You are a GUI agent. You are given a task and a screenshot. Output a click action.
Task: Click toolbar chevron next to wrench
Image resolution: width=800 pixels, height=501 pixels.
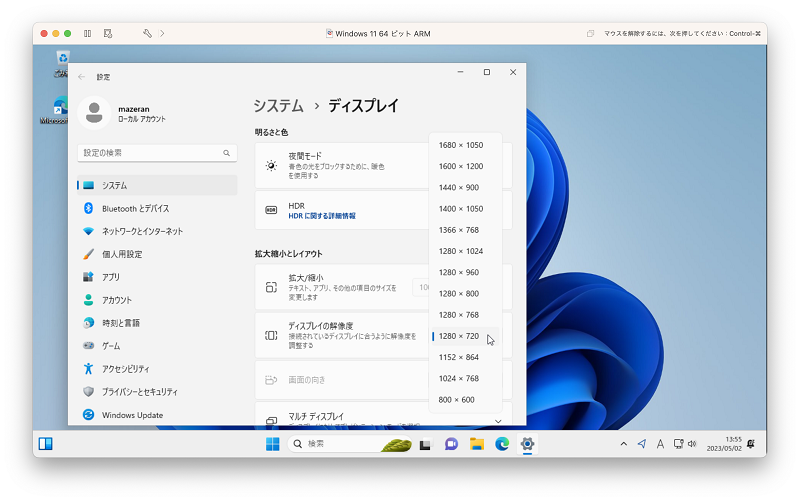(162, 34)
